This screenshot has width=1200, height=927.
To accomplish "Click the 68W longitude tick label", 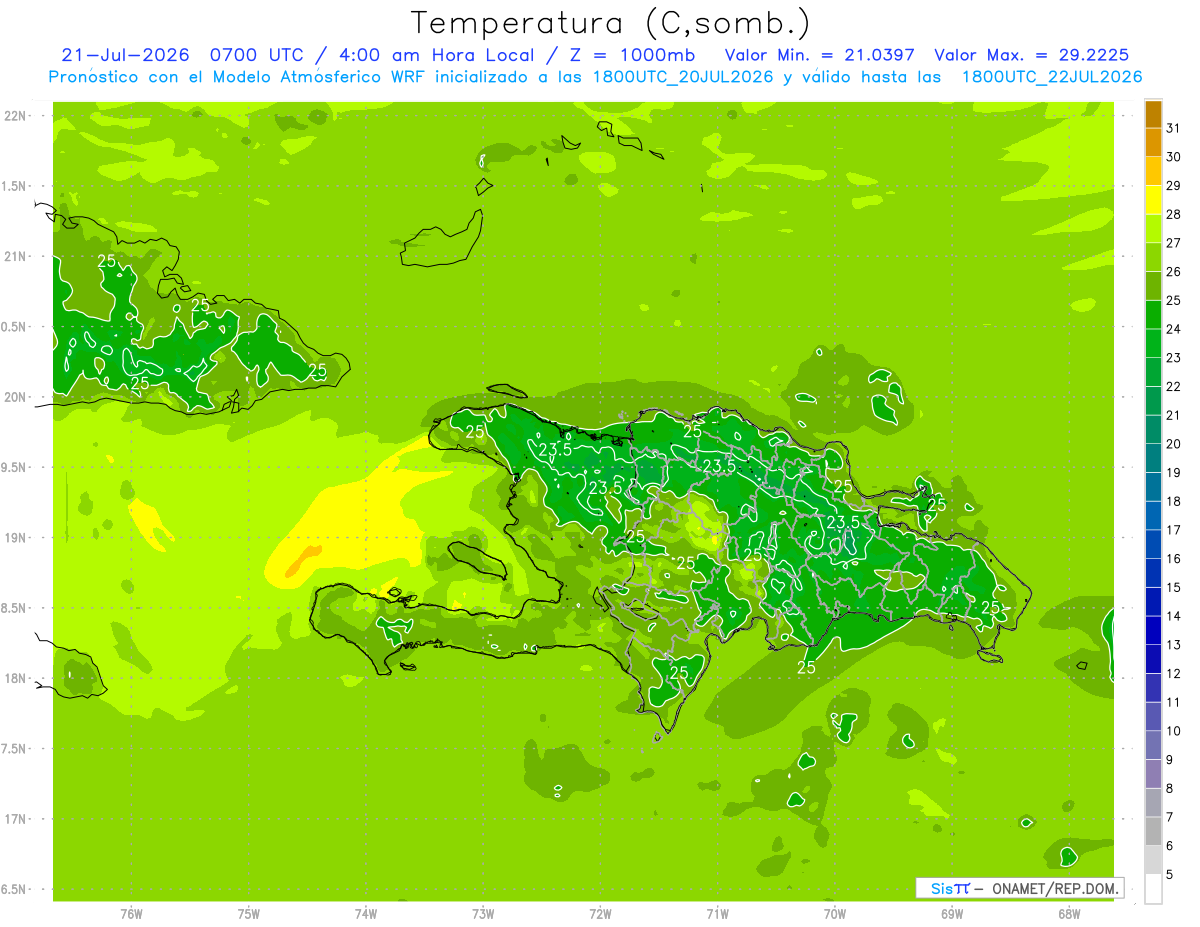I will (x=1069, y=913).
